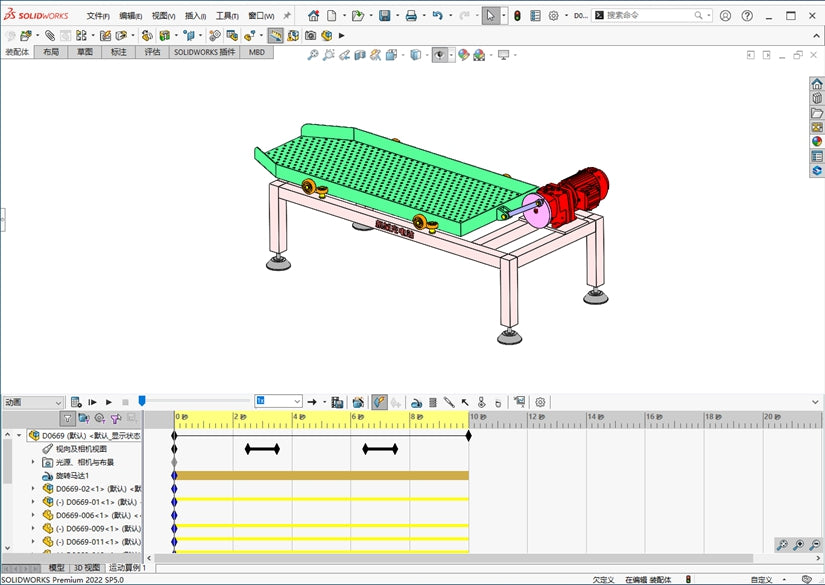The image size is (825, 585).
Task: Select the 运动算例 1 tab
Action: coord(127,568)
